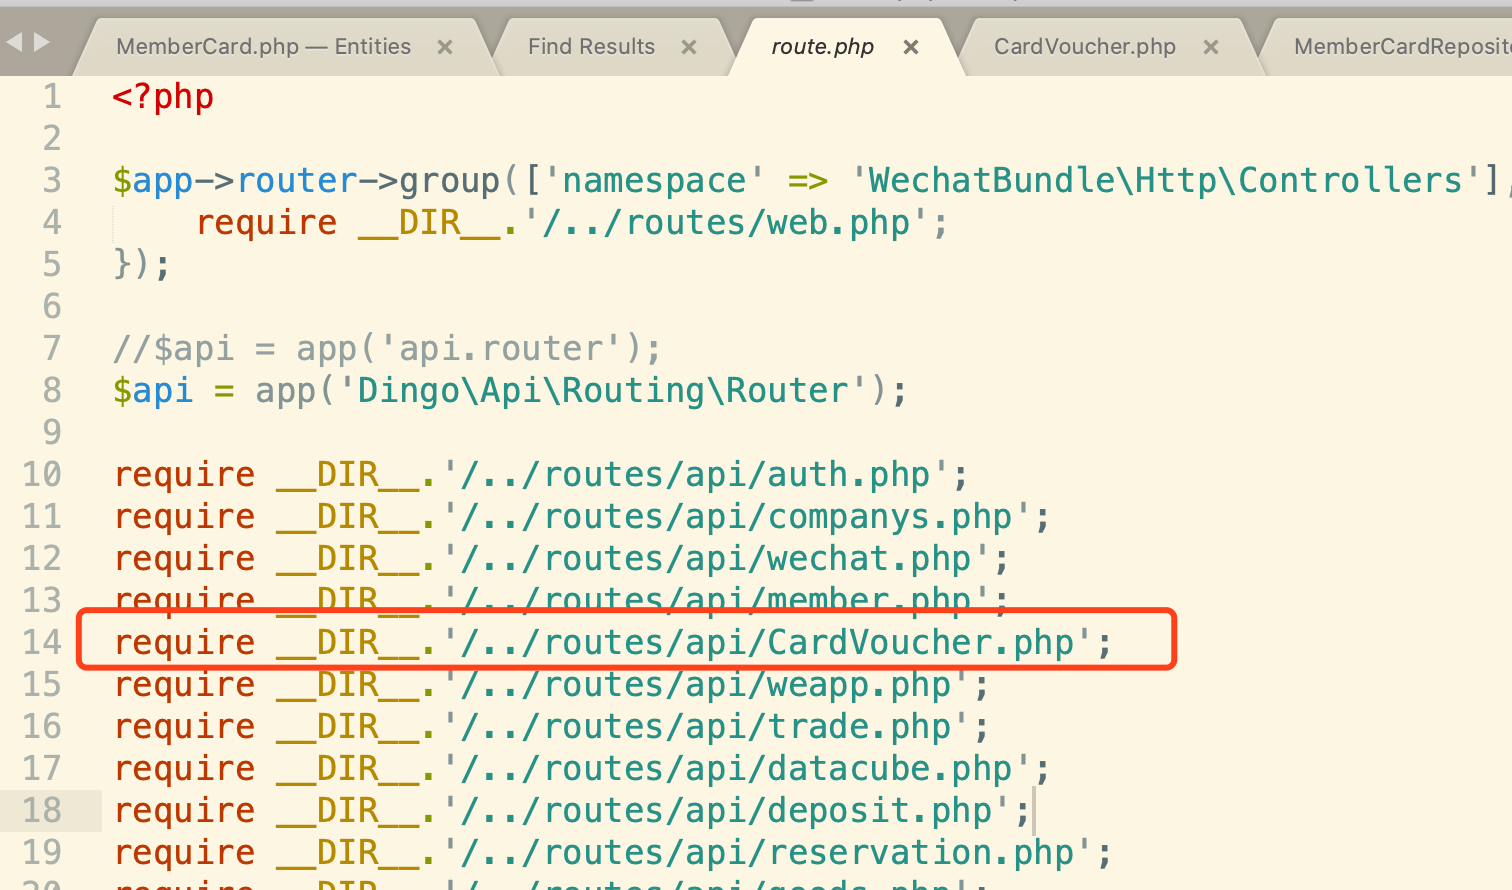Select the route.php tab
The width and height of the screenshot is (1512, 890).
click(x=822, y=47)
